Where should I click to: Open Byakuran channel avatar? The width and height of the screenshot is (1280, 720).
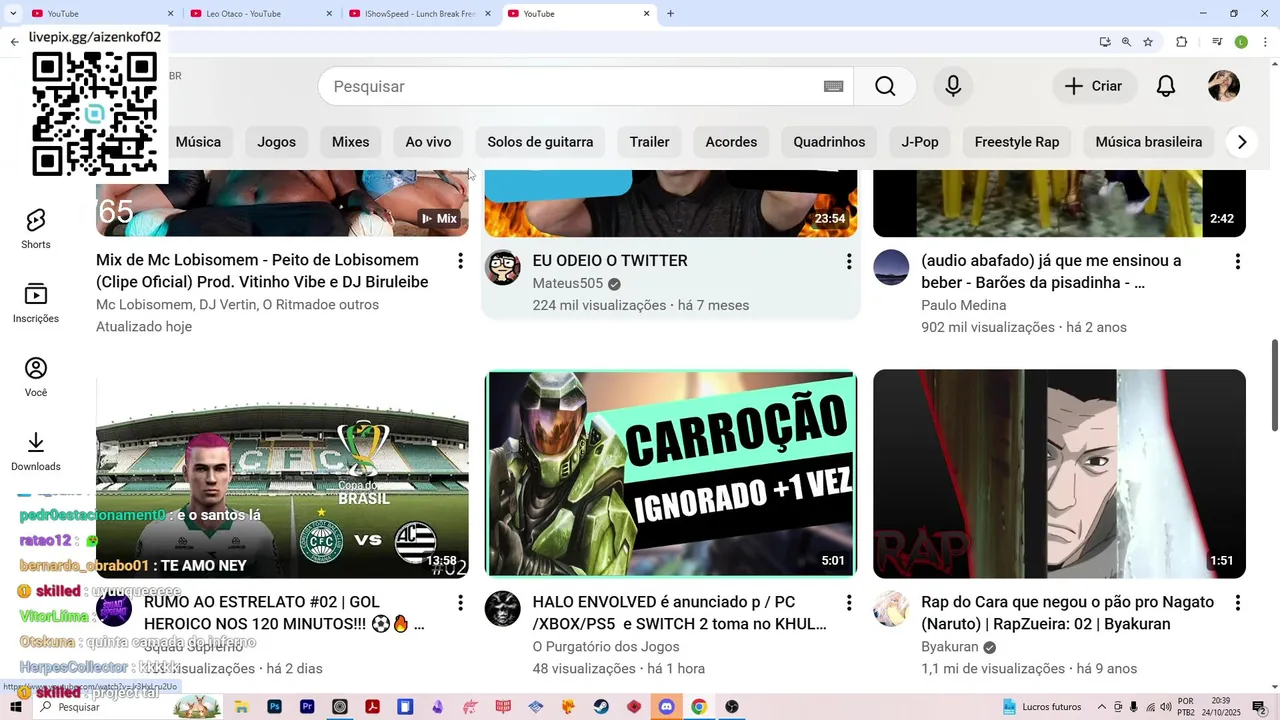tap(891, 609)
